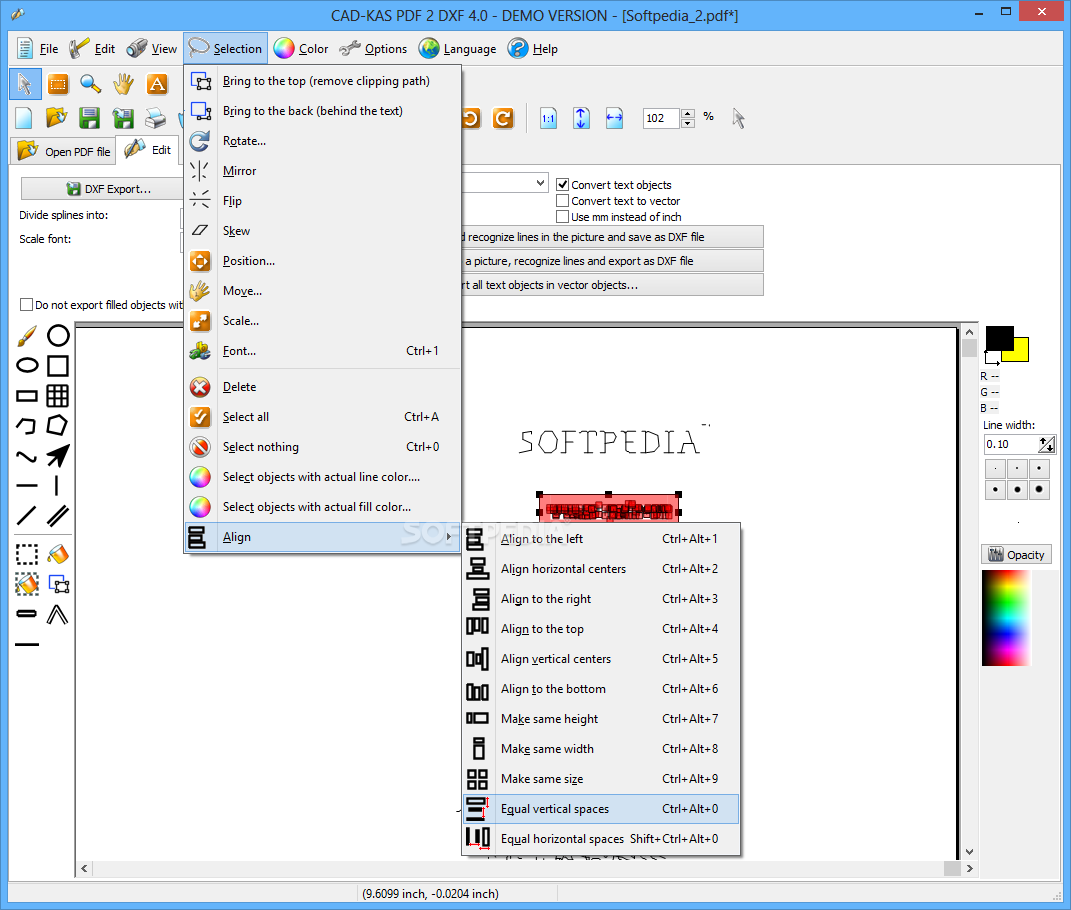This screenshot has width=1071, height=910.
Task: Increase the zoom percentage spinner
Action: point(688,113)
